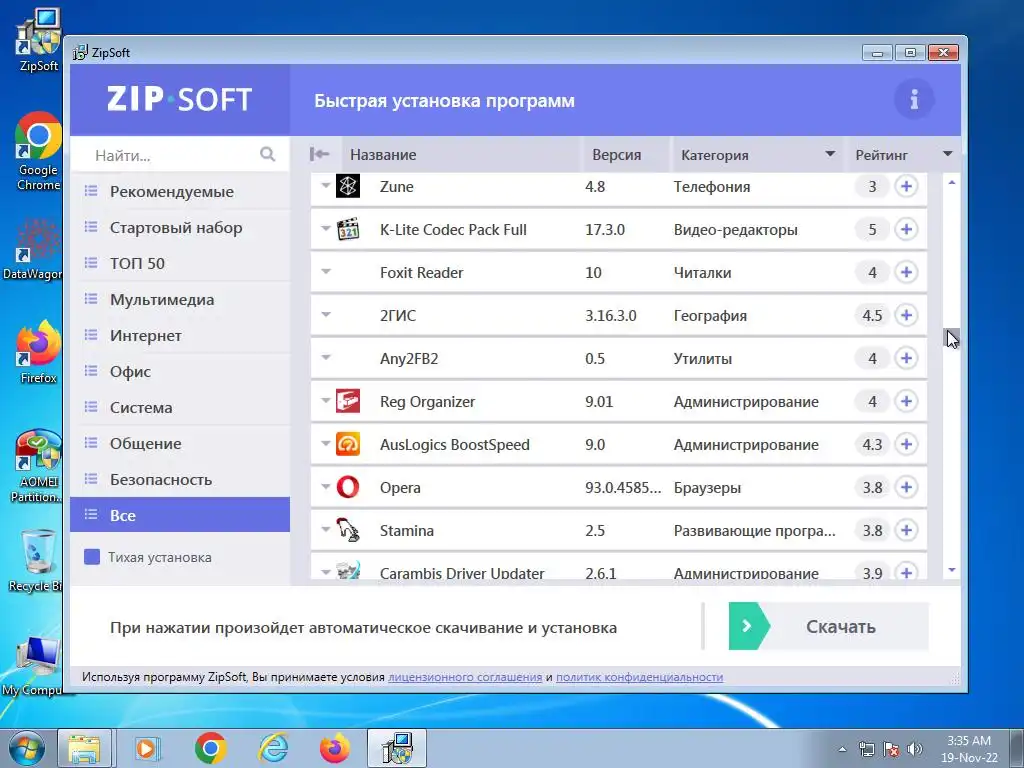
Task: Expand details for Opera row
Action: click(x=326, y=487)
